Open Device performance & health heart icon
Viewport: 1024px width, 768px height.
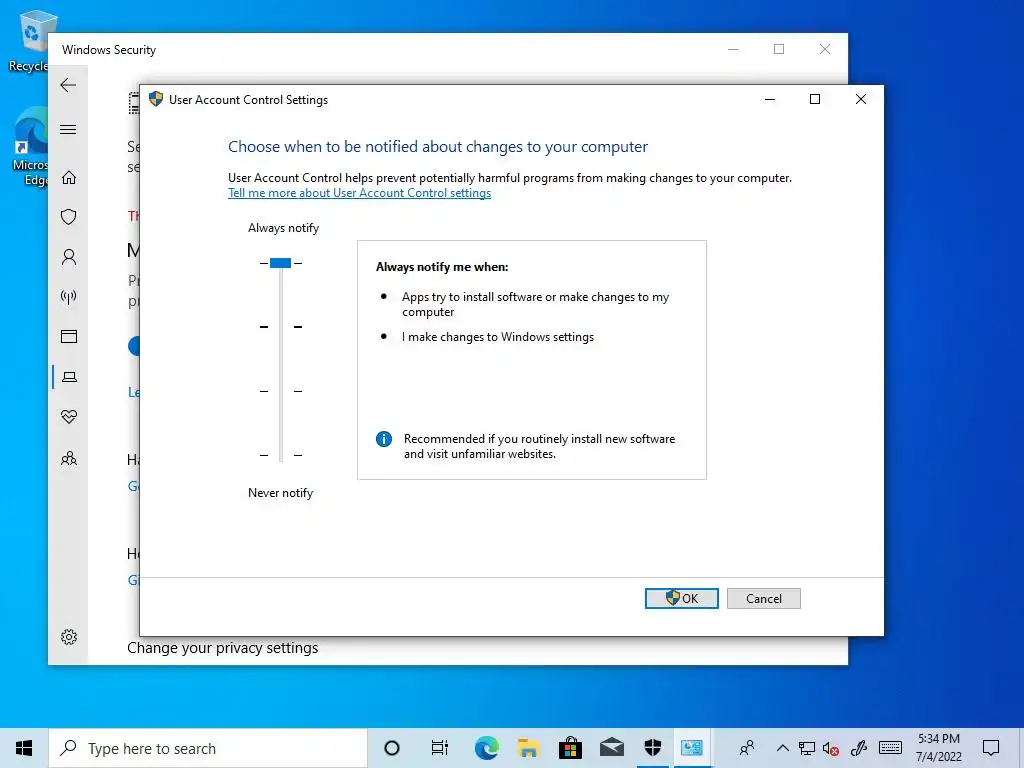point(69,417)
